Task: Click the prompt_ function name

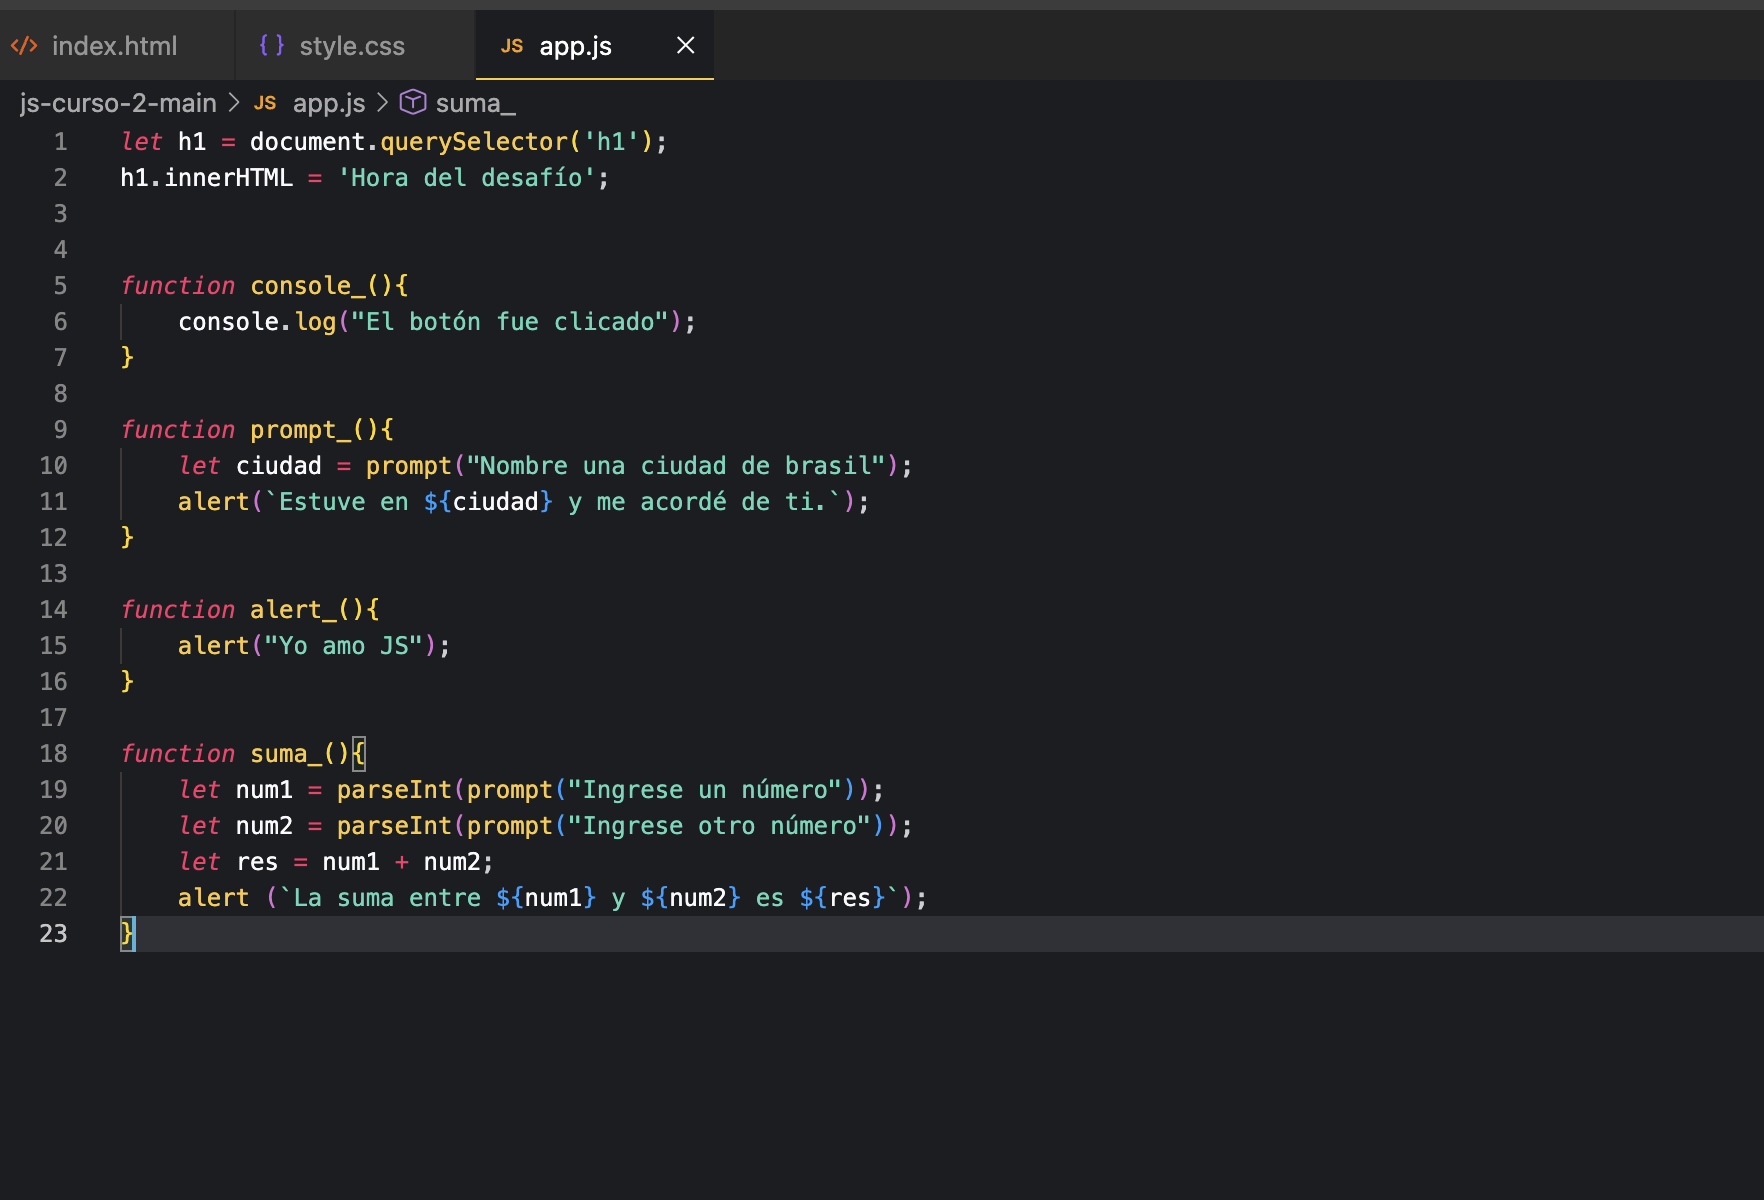Action: pos(301,430)
